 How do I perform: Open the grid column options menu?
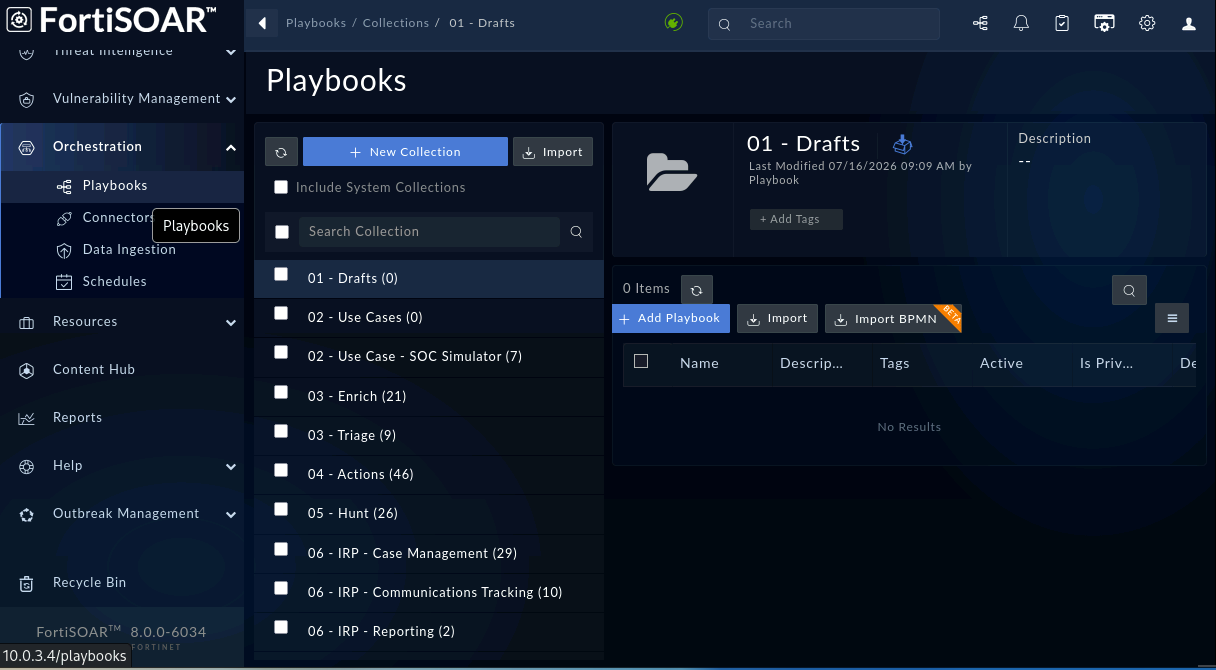(x=1172, y=319)
